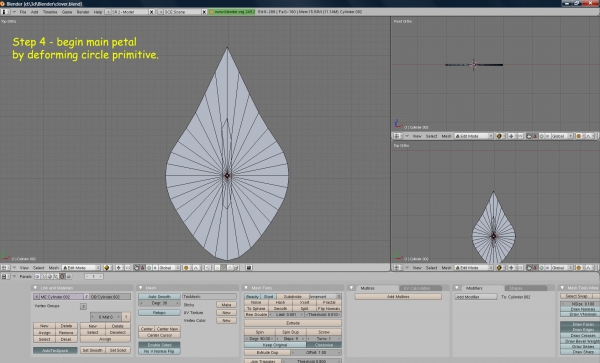Click window type icon in top info header

[5, 12]
